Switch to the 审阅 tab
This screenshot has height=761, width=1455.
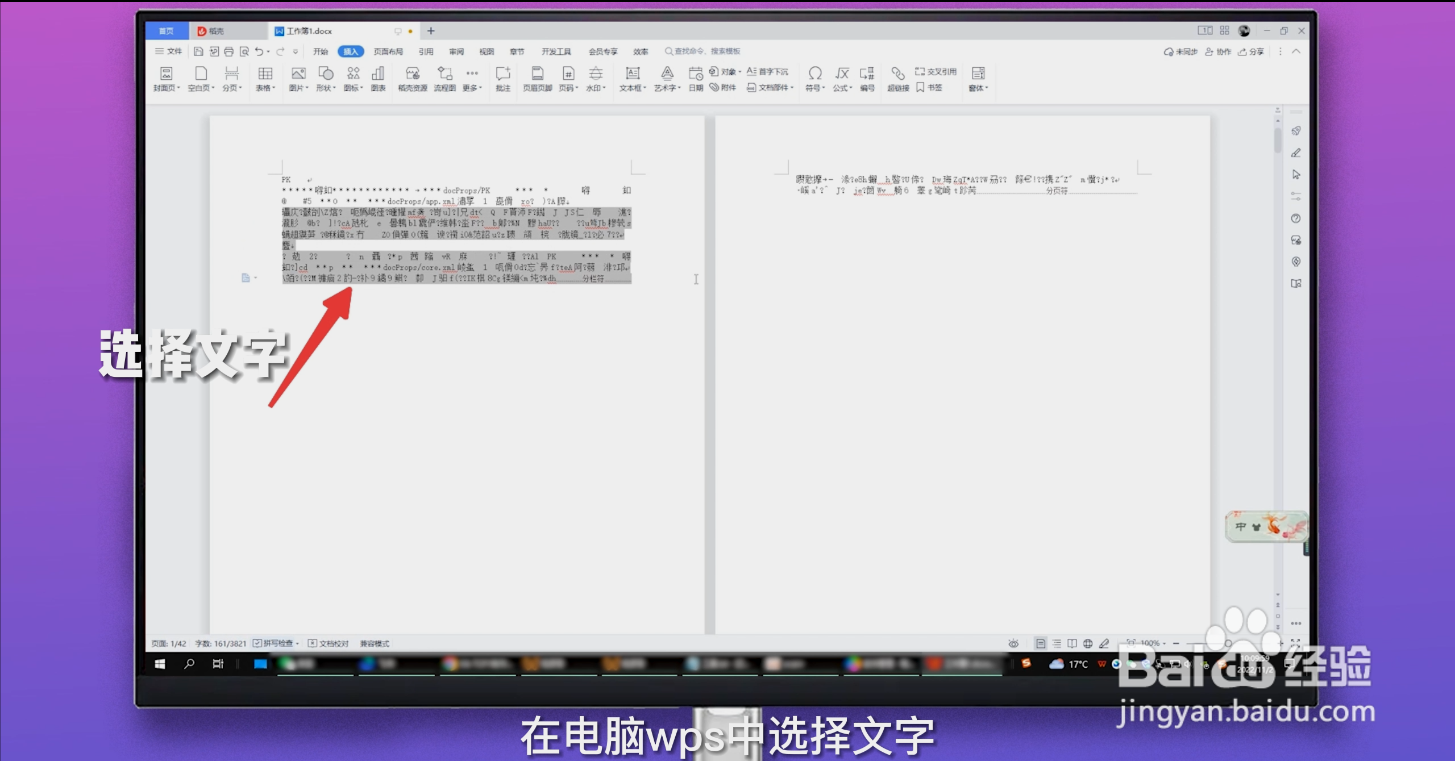coord(456,51)
